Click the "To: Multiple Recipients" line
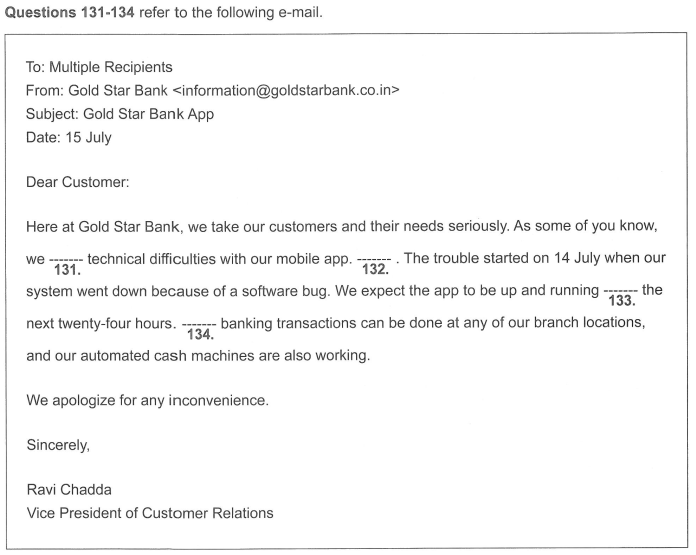696x555 pixels. pyautogui.click(x=99, y=67)
